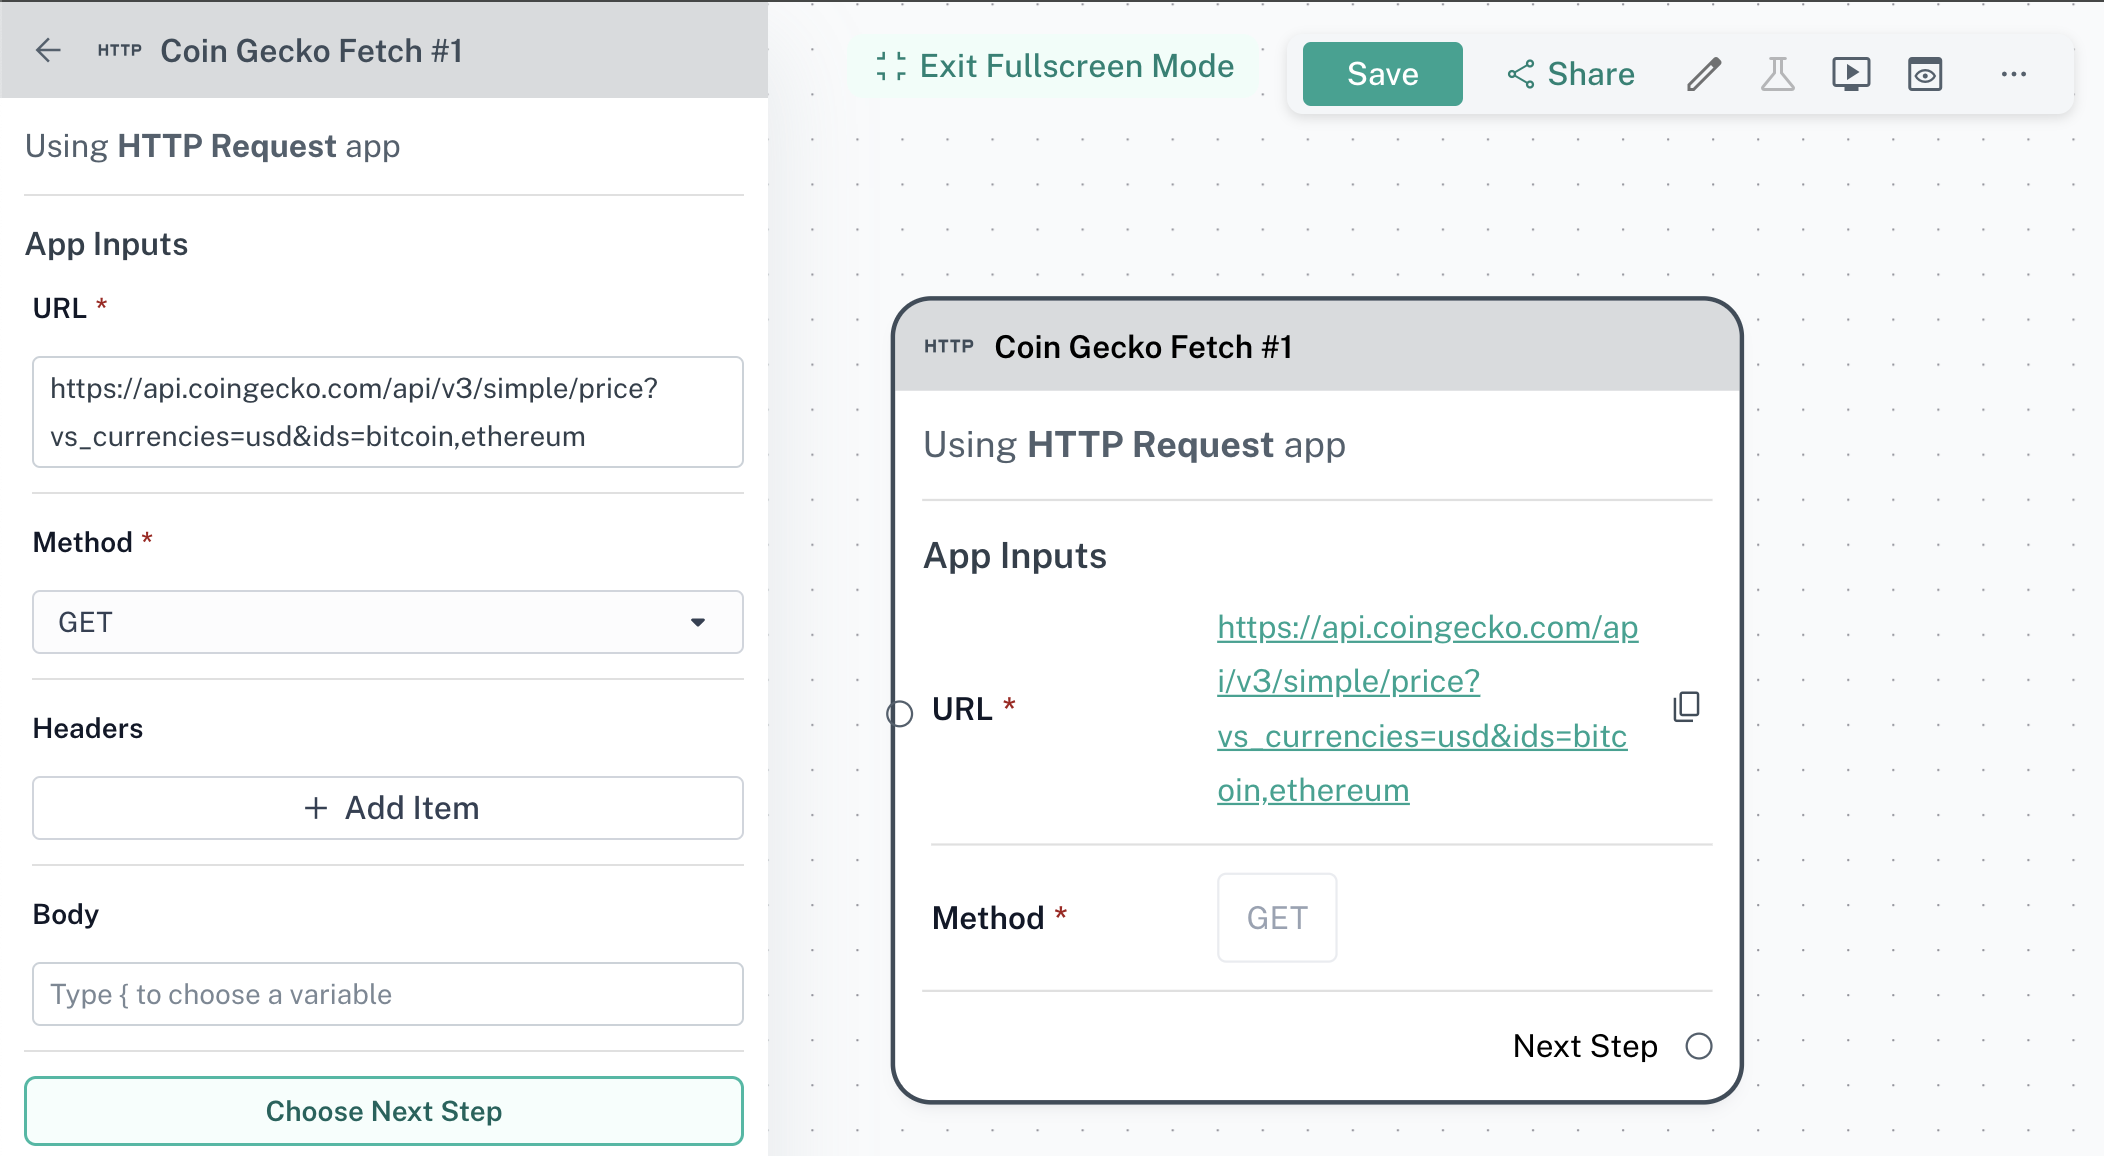
Task: Click the back arrow in panel header
Action: pyautogui.click(x=48, y=51)
